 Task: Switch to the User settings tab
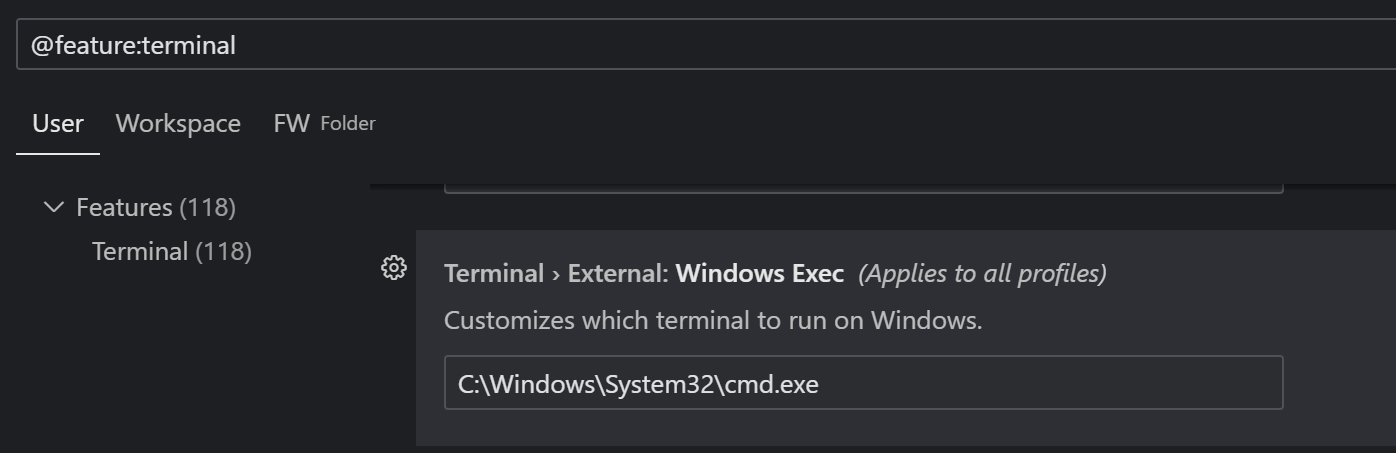click(x=58, y=124)
